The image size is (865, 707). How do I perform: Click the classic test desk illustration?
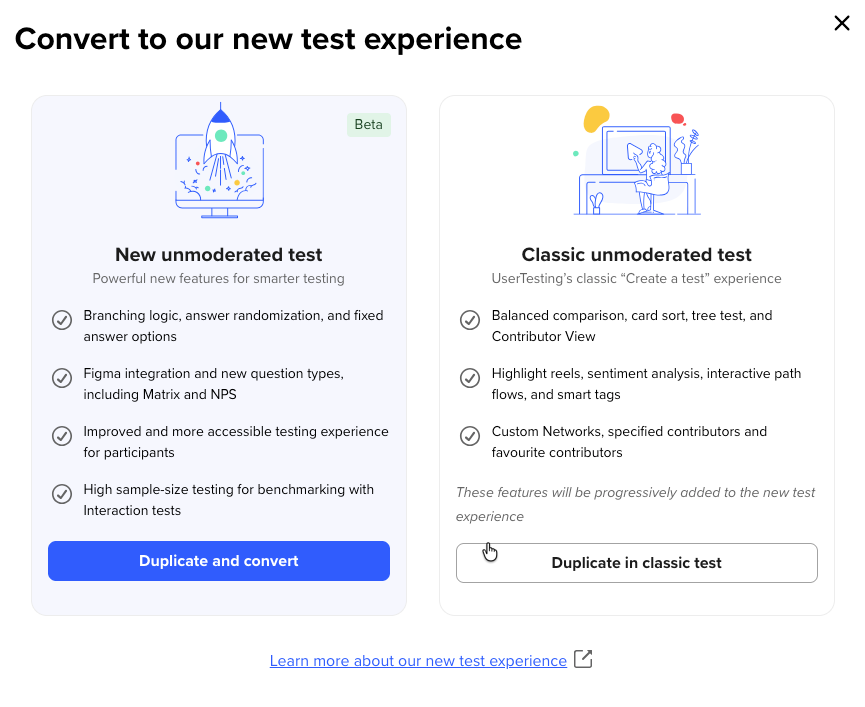point(637,160)
